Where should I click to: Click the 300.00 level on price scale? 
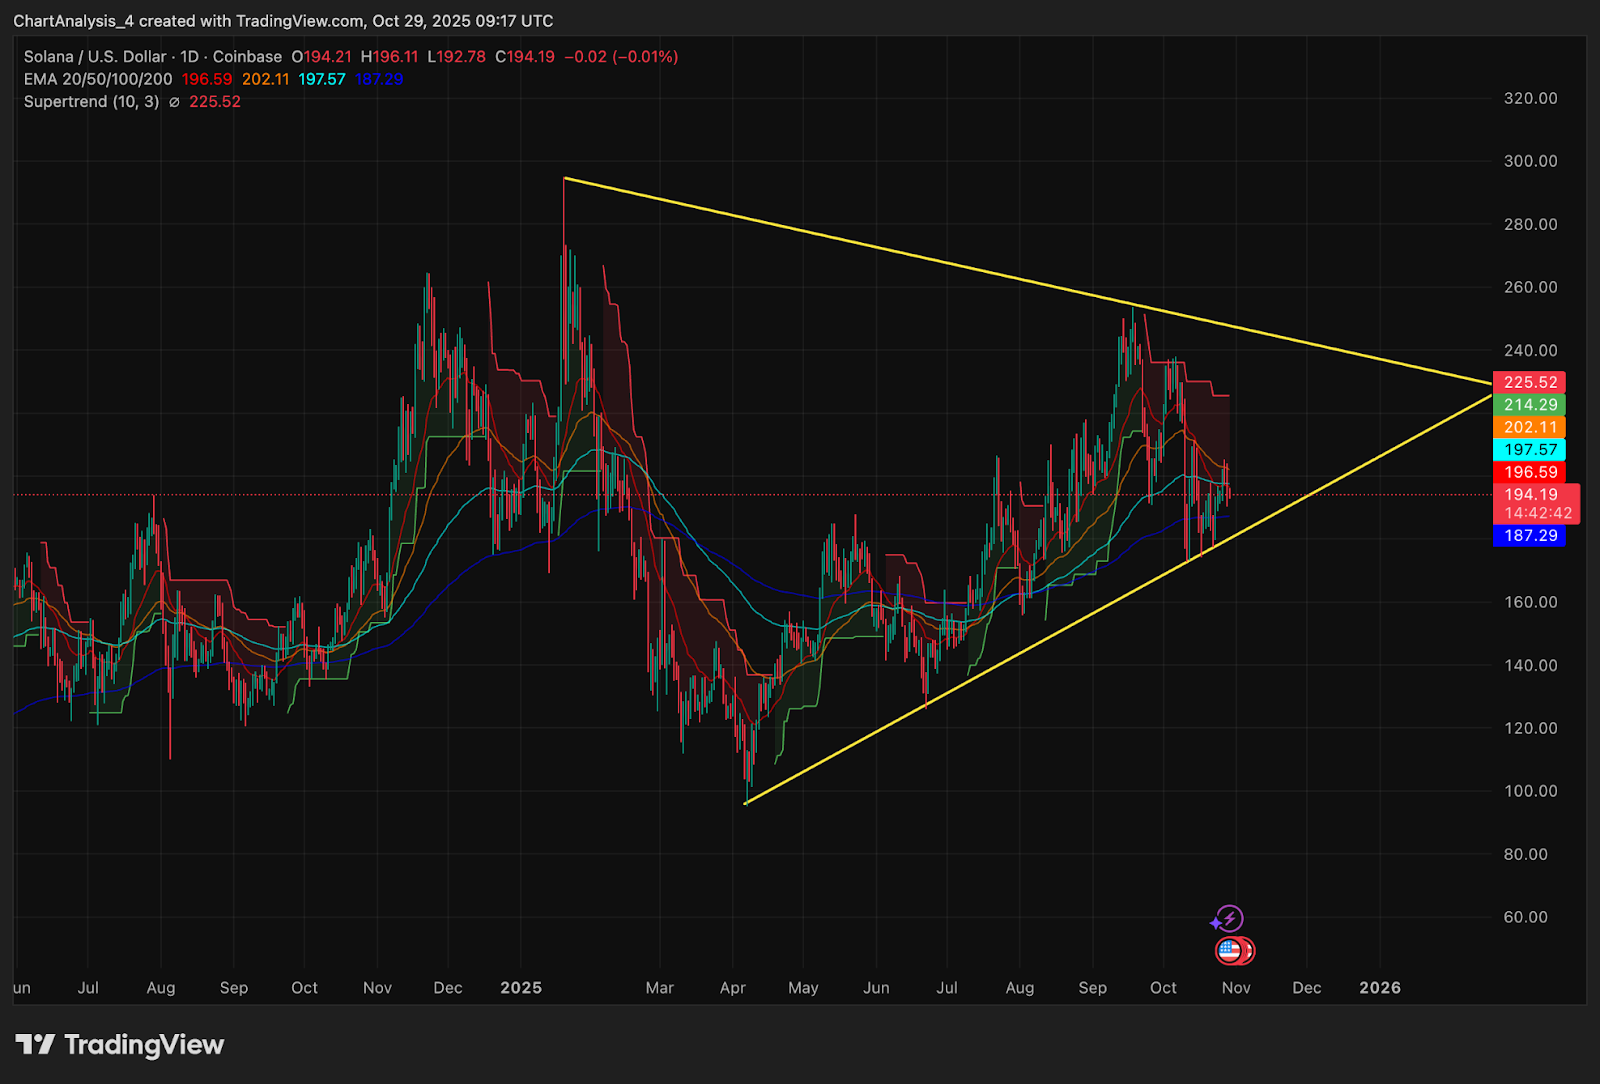pyautogui.click(x=1530, y=161)
